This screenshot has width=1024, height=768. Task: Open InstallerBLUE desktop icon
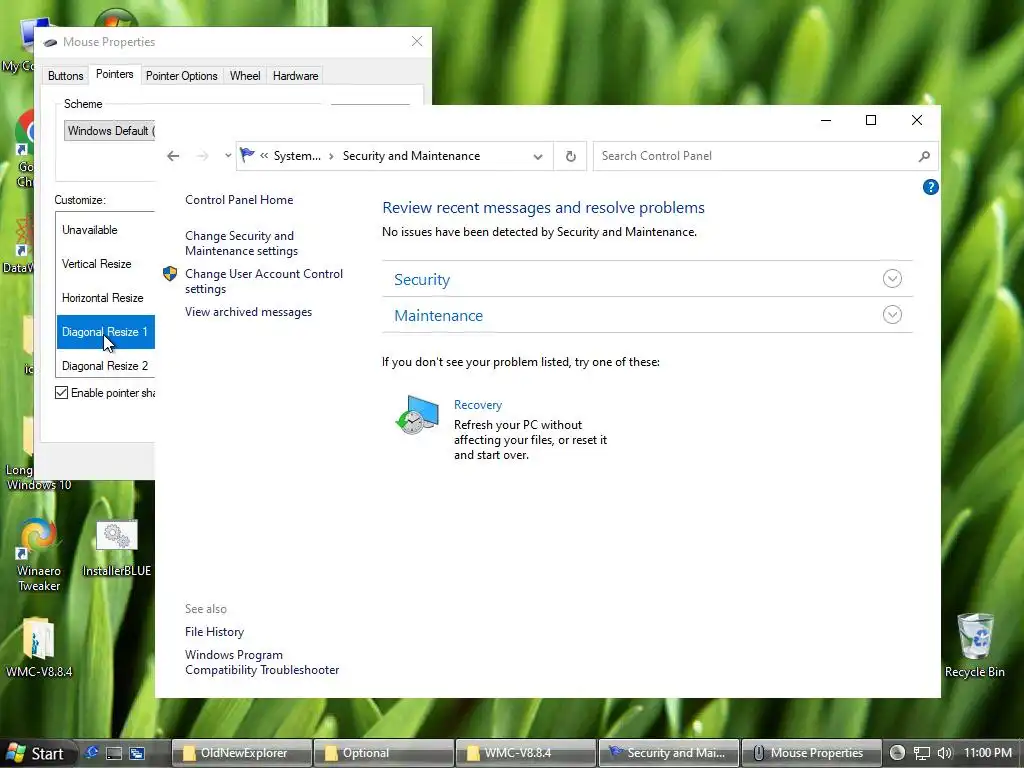coord(117,549)
